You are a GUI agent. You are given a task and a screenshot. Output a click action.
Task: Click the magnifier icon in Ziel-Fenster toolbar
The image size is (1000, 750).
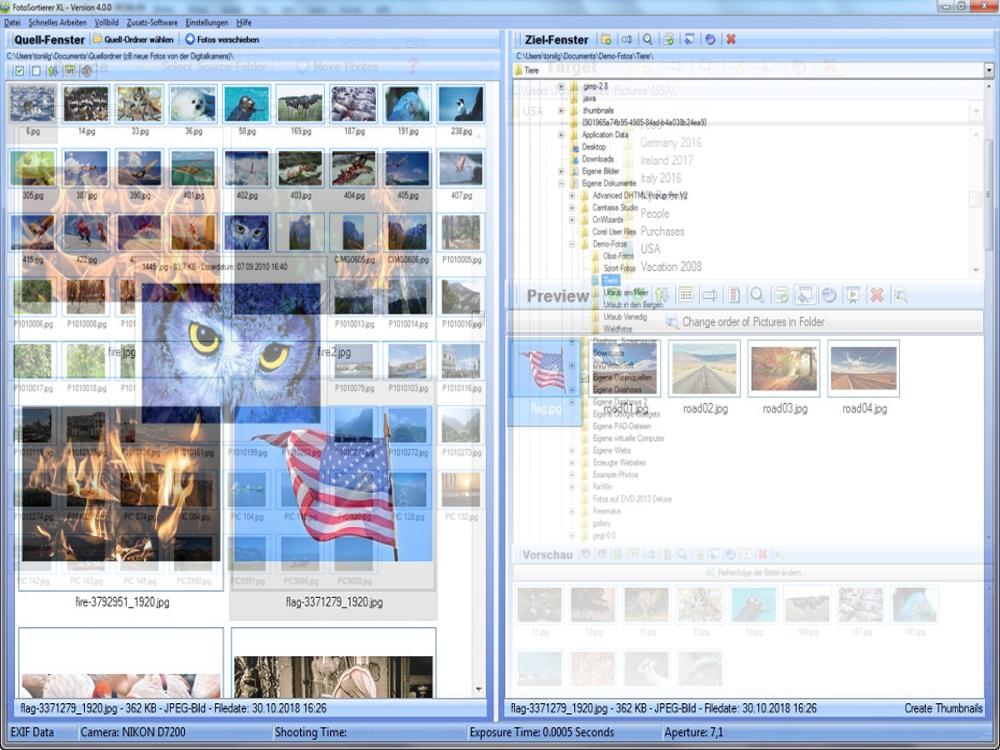648,39
